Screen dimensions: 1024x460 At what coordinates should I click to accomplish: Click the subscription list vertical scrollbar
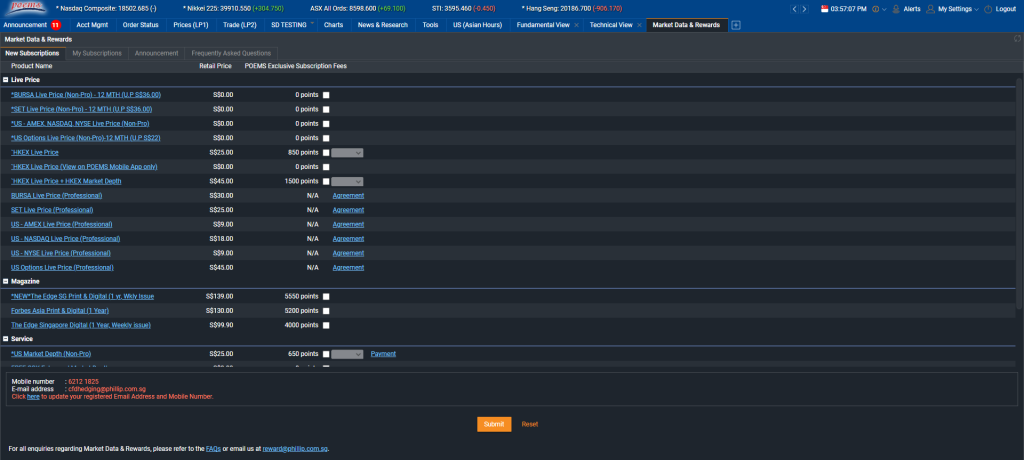[x=1019, y=193]
